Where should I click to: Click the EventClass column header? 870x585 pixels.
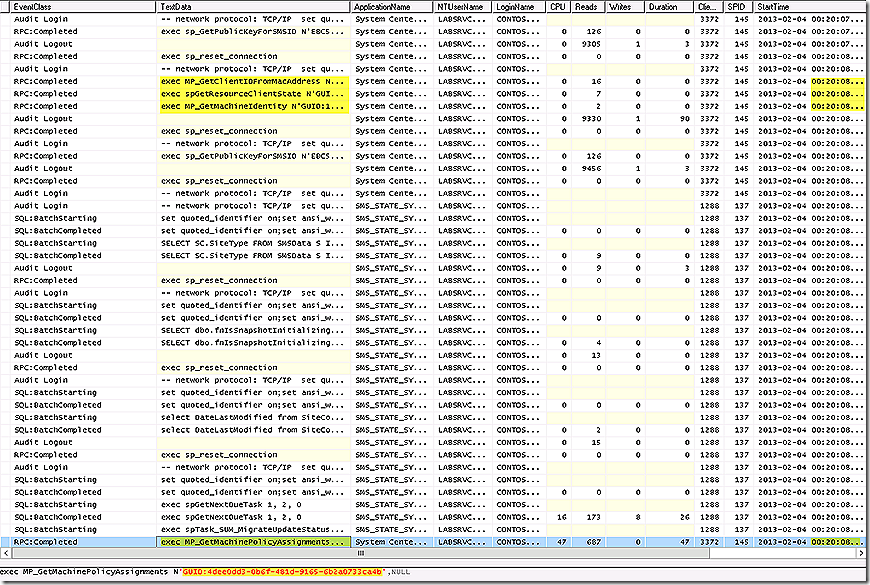click(83, 7)
